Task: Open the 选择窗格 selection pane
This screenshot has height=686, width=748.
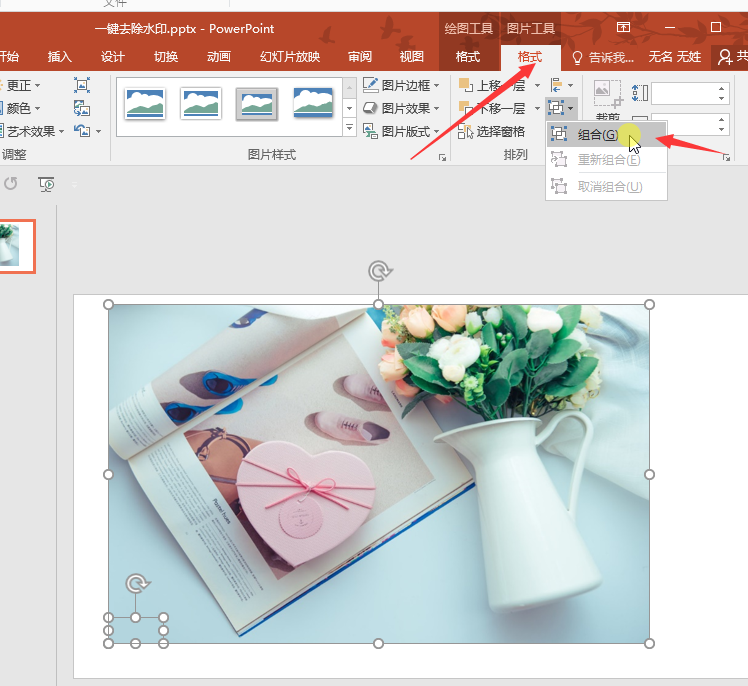Action: [x=491, y=131]
